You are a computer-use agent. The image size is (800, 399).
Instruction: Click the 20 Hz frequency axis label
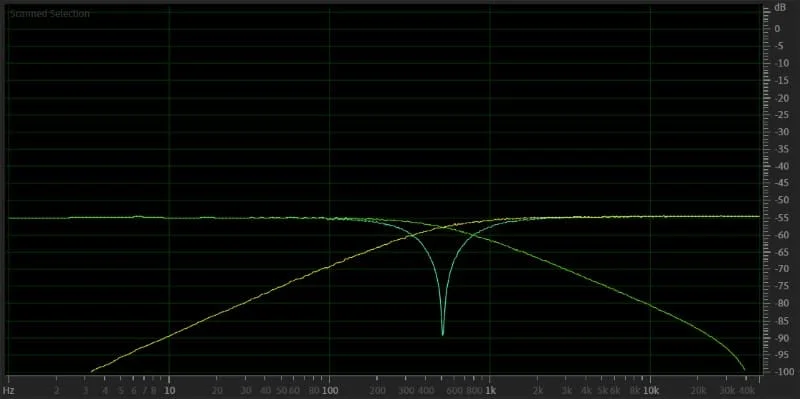217,391
